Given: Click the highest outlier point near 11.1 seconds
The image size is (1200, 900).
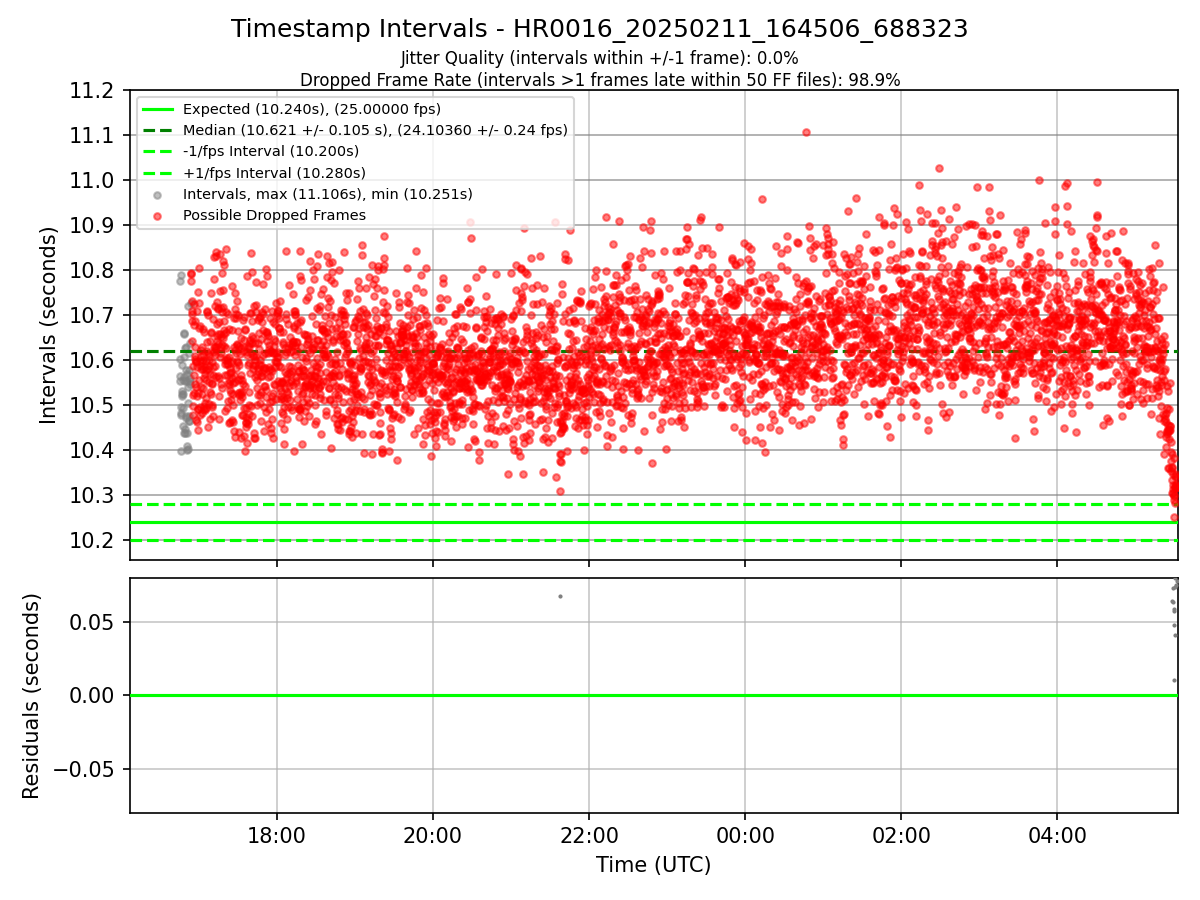Looking at the screenshot, I should 806,132.
